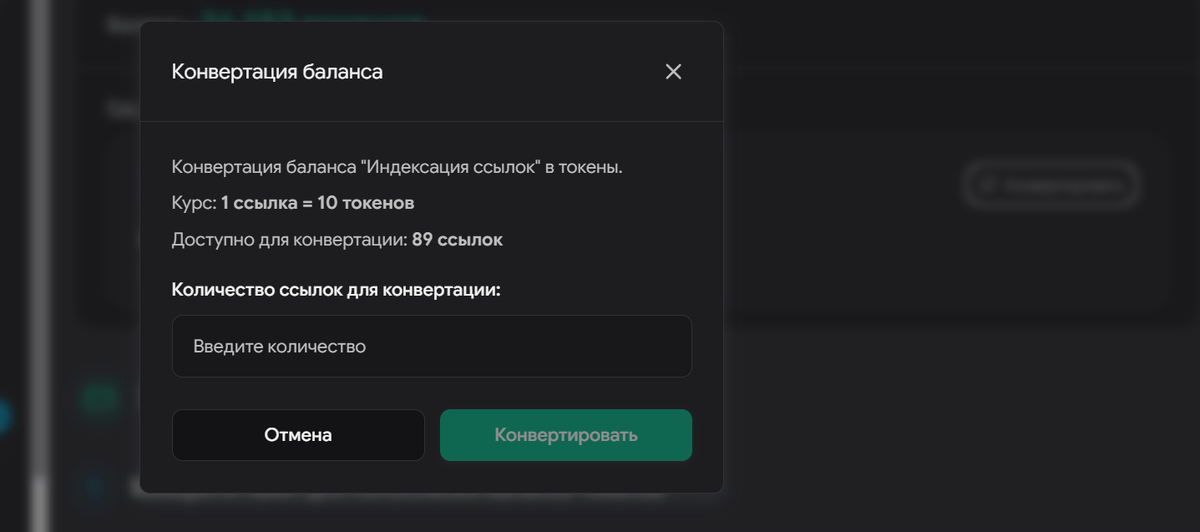Click the blurred green icon in background
Viewport: 1200px width, 532px height.
pos(98,398)
